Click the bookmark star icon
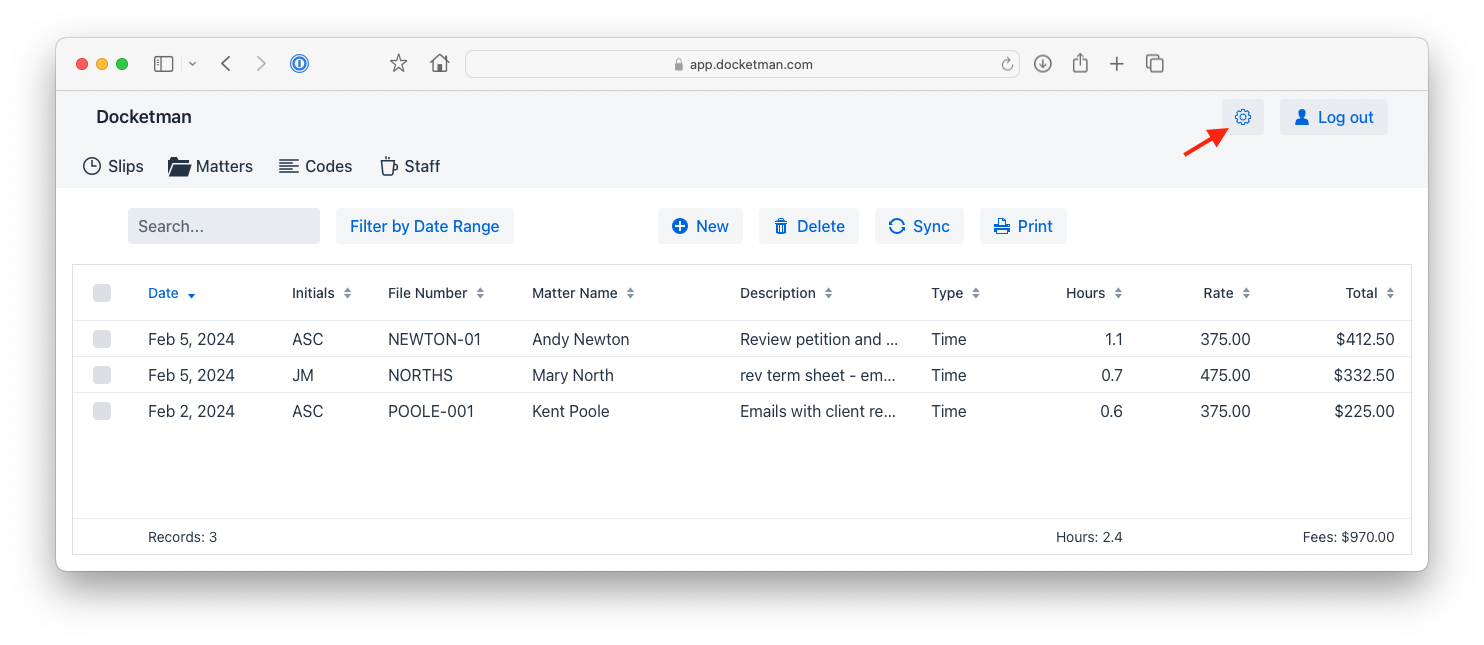1484x645 pixels. [x=398, y=64]
